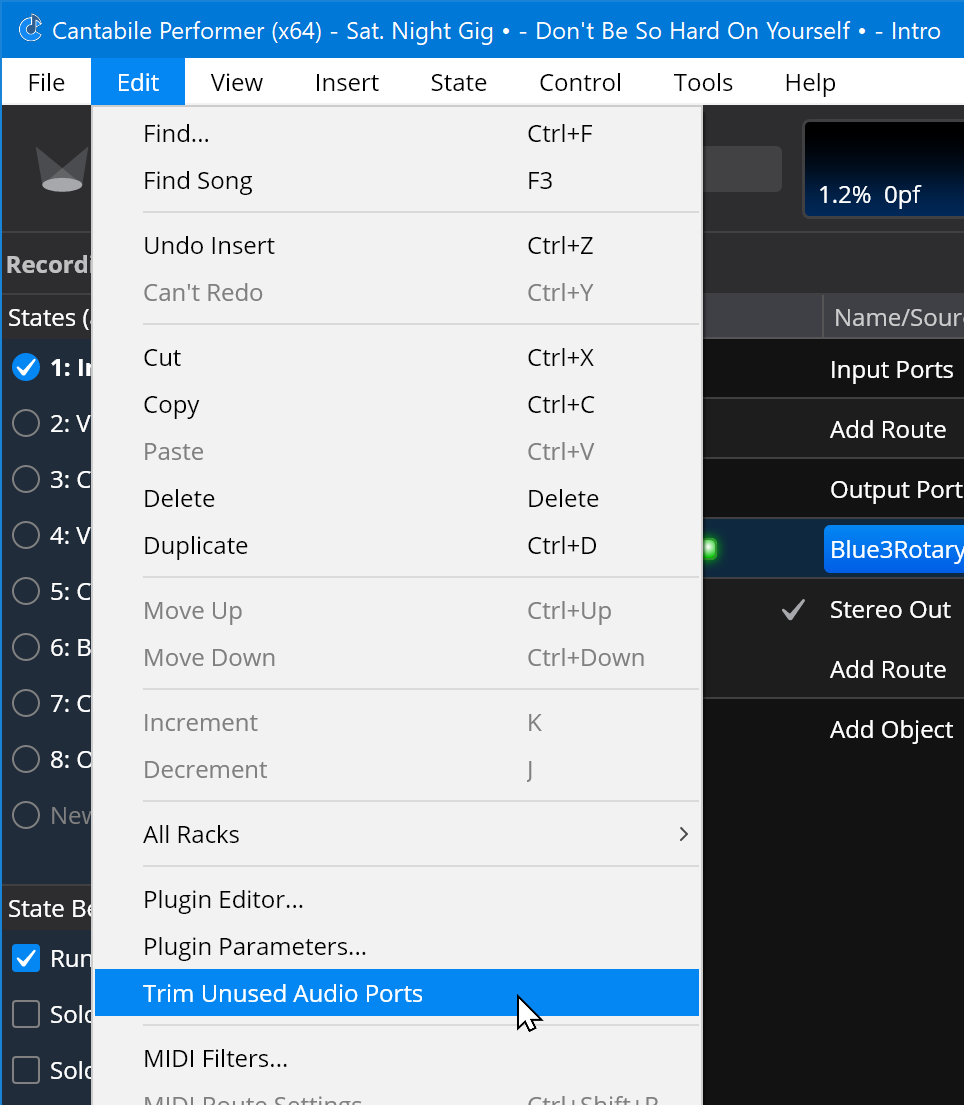Toggle the checkmark next to Stereo Out
Screen dimensions: 964x1105
[x=793, y=610]
